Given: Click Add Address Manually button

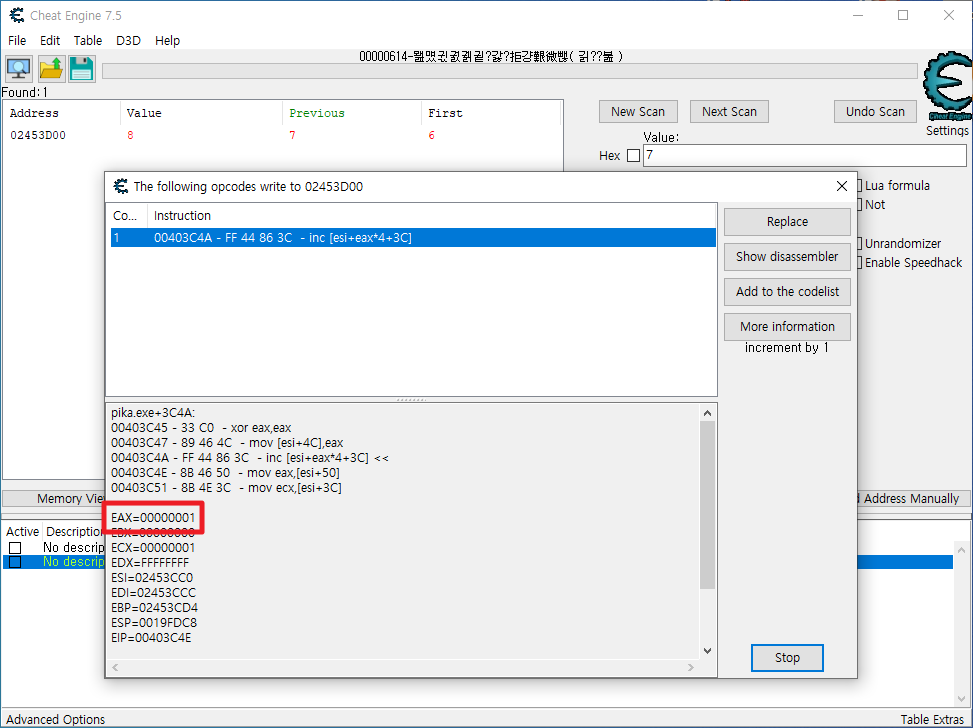Looking at the screenshot, I should [912, 498].
